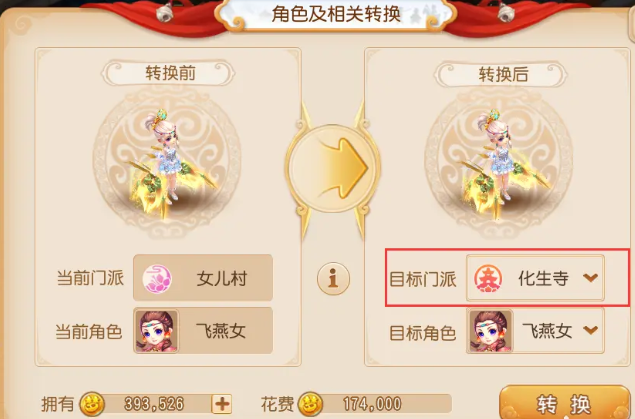
Task: Click the 女儿村 pink lotus faction icon
Action: click(157, 279)
